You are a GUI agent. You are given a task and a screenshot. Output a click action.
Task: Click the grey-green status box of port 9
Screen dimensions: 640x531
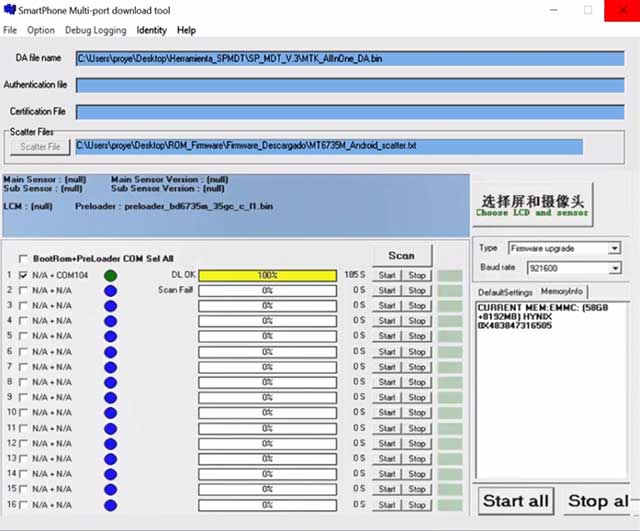click(x=450, y=398)
